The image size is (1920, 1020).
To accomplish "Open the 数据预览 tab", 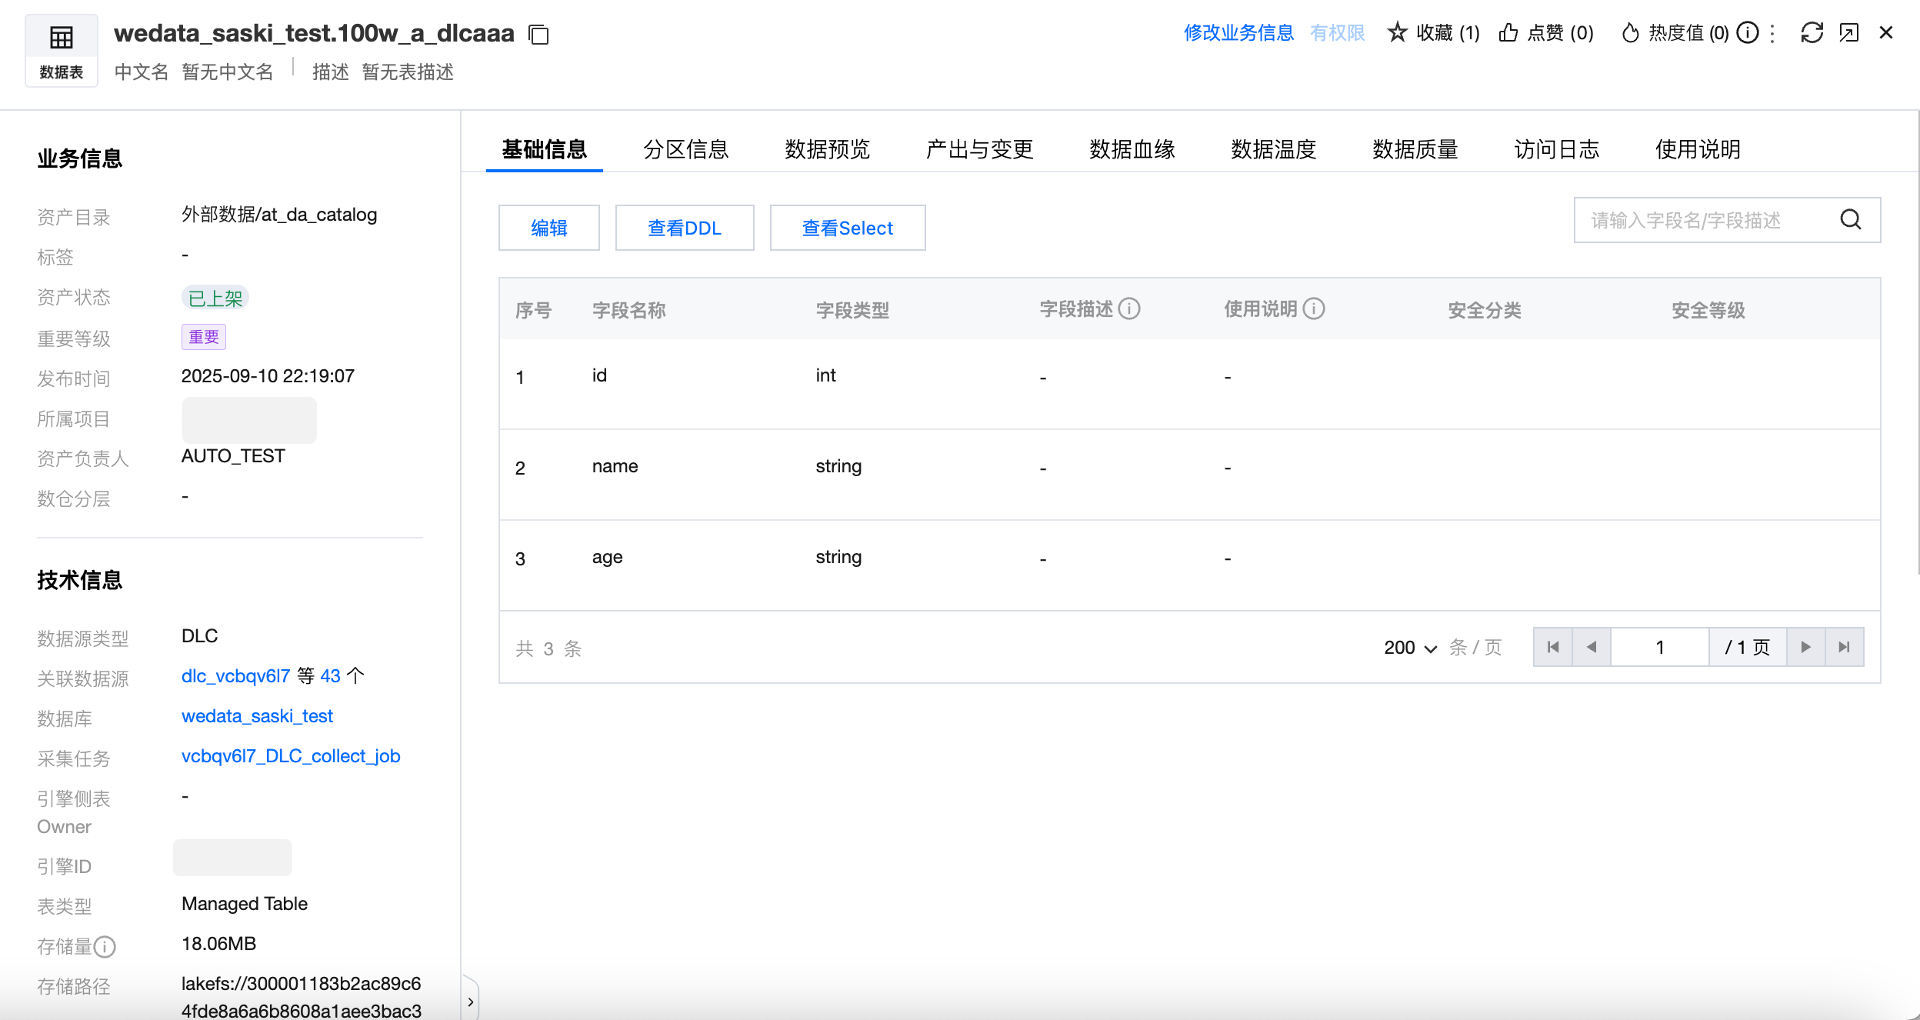I will tap(827, 150).
